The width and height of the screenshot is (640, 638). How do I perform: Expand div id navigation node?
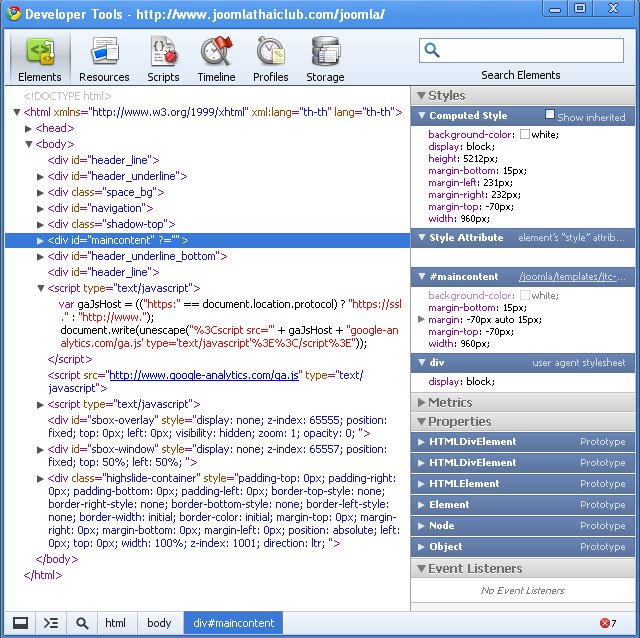[x=40, y=209]
